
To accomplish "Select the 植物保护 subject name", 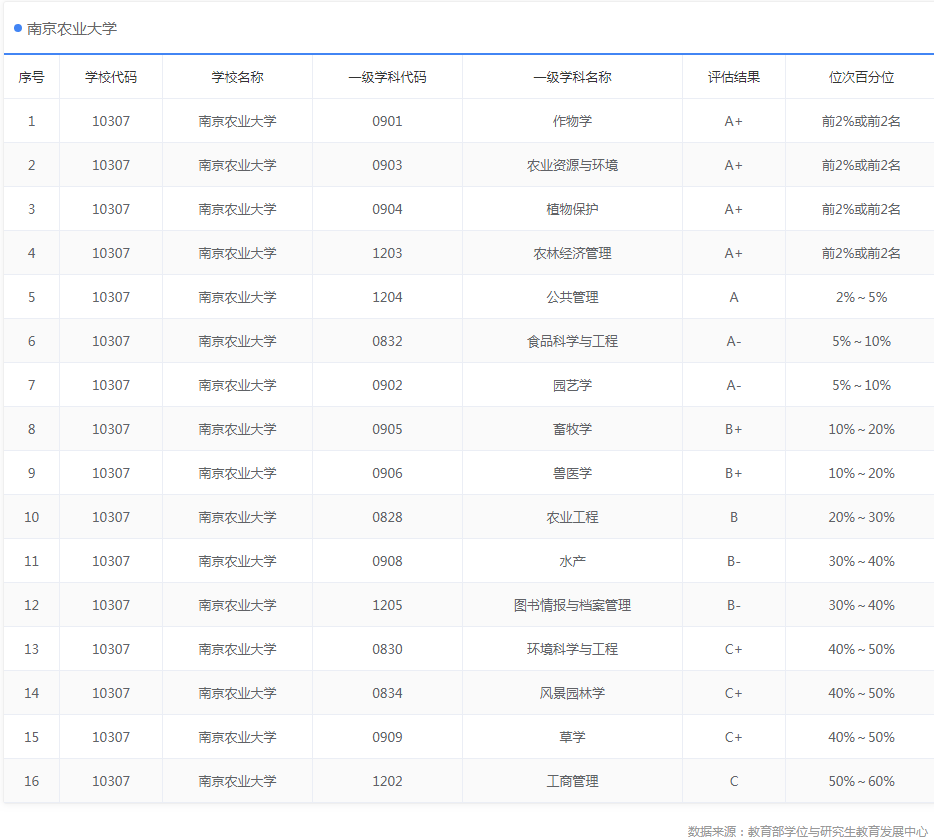I will [572, 209].
